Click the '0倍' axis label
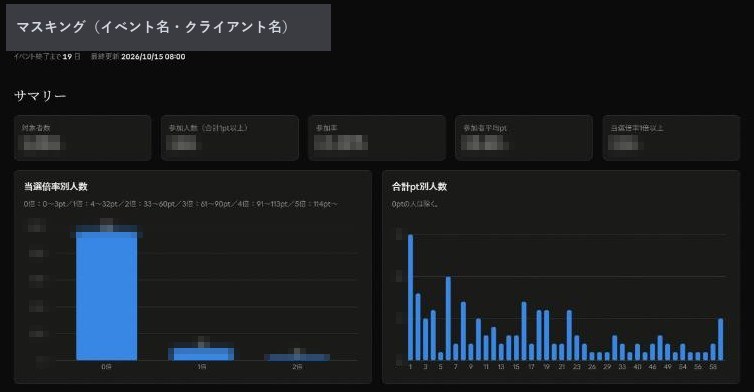754x392 pixels. coord(106,367)
